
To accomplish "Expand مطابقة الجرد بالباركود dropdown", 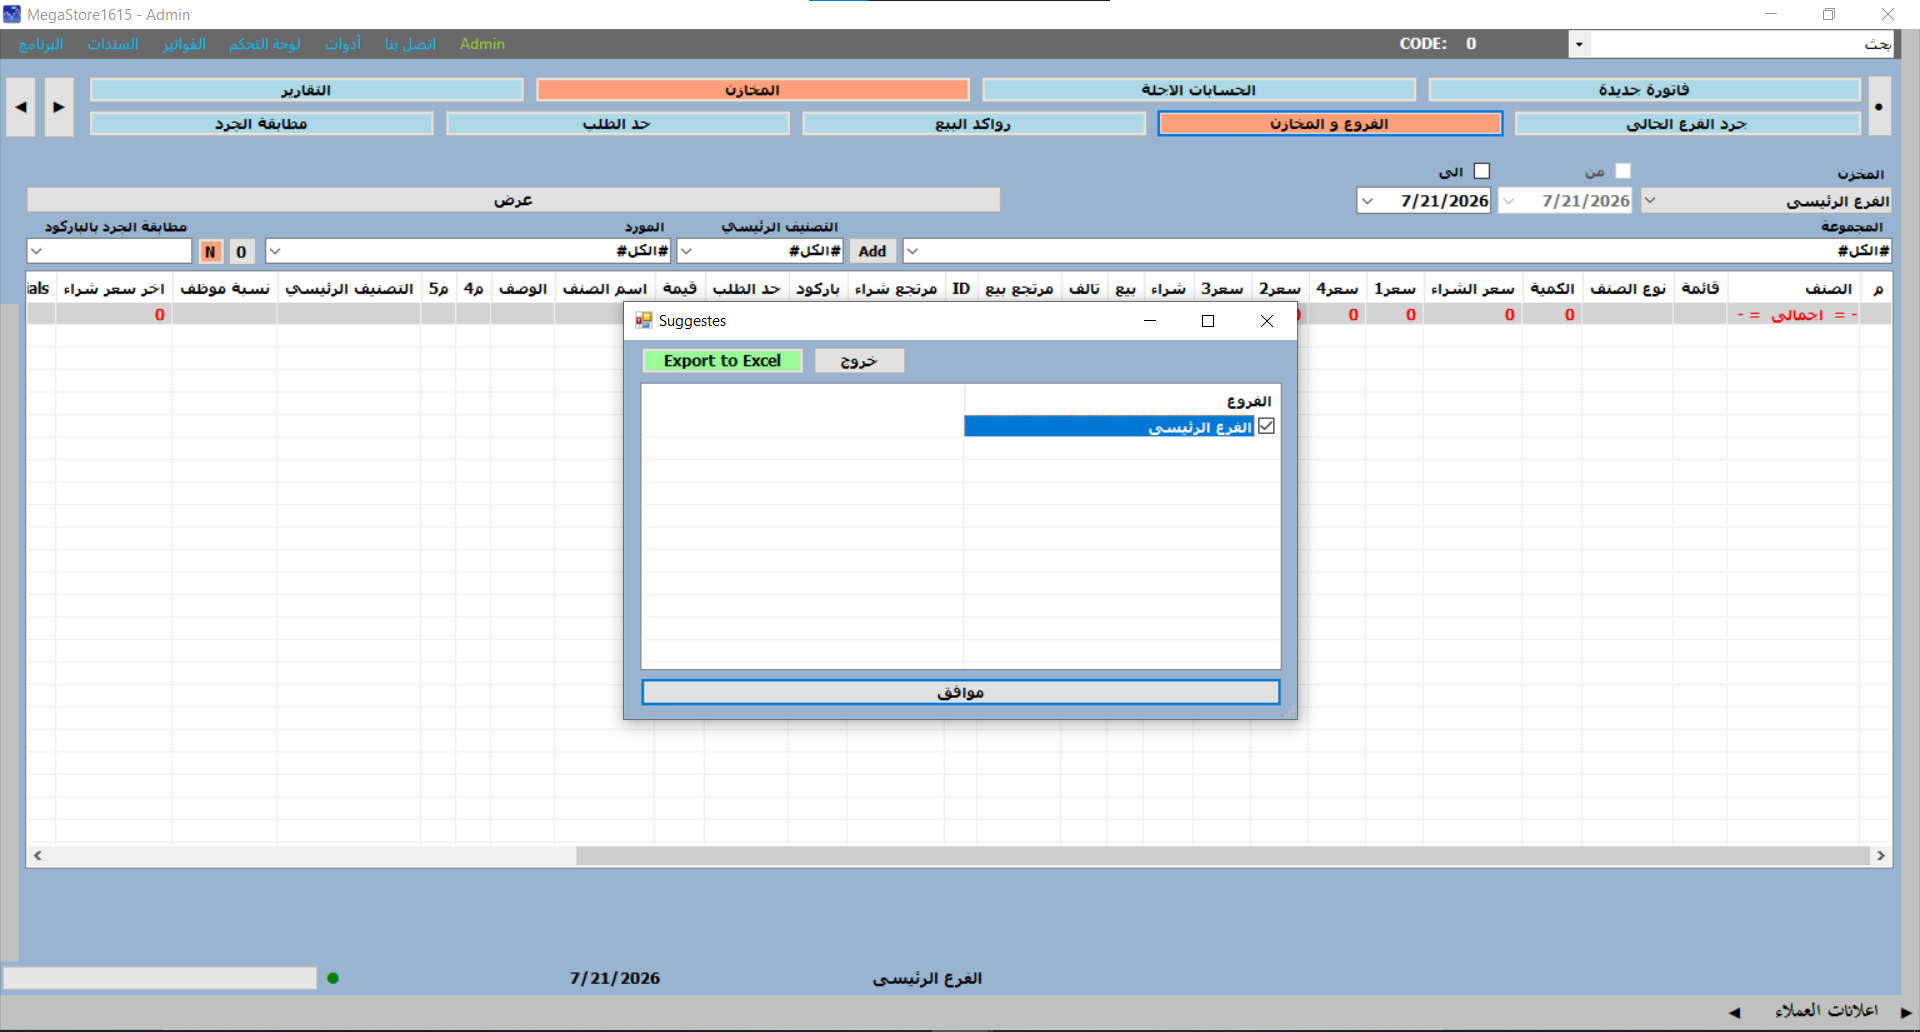I will [37, 251].
